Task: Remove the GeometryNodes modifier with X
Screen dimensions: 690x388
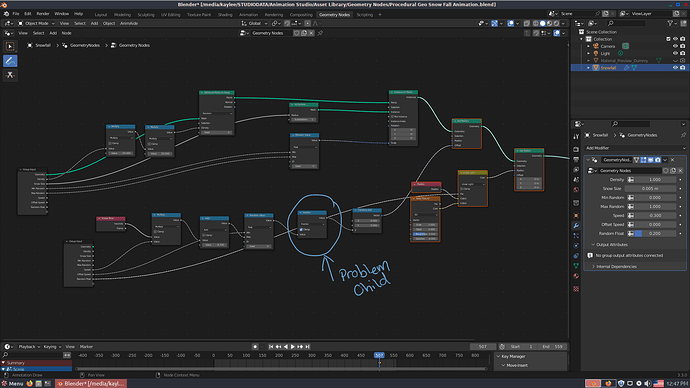Action: pyautogui.click(x=672, y=160)
